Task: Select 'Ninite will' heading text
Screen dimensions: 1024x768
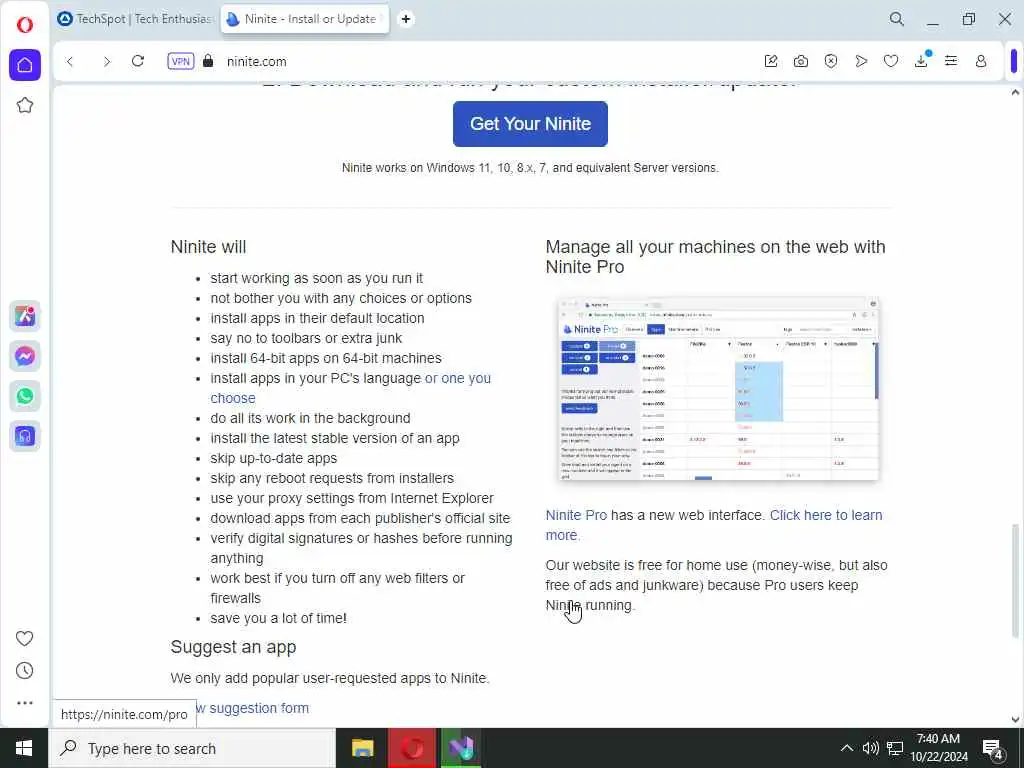Action: pyautogui.click(x=208, y=247)
